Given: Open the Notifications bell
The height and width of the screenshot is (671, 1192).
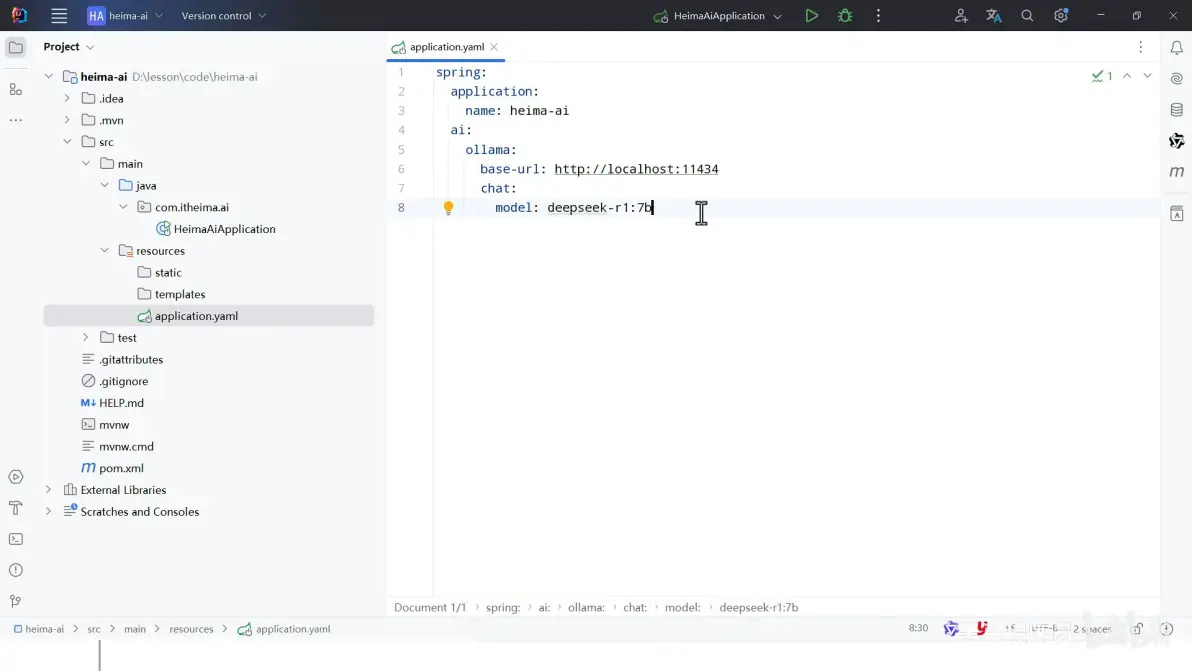Looking at the screenshot, I should point(1176,47).
